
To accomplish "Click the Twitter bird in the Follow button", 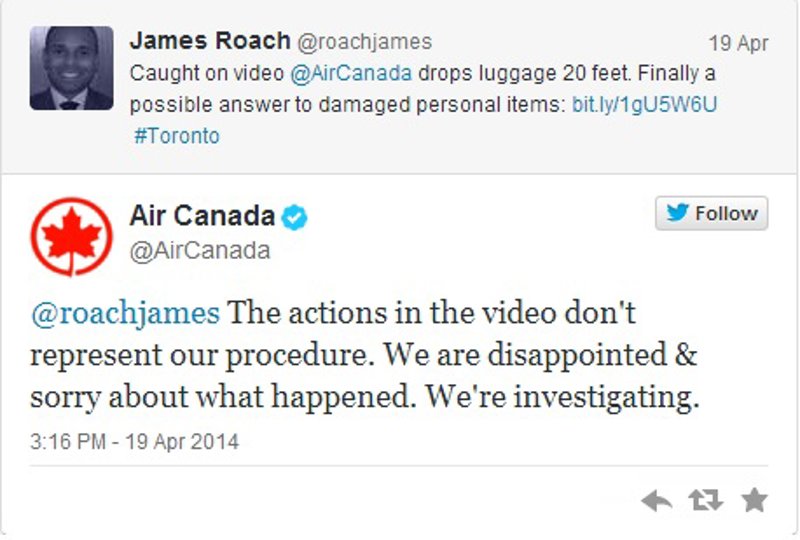I will coord(677,214).
